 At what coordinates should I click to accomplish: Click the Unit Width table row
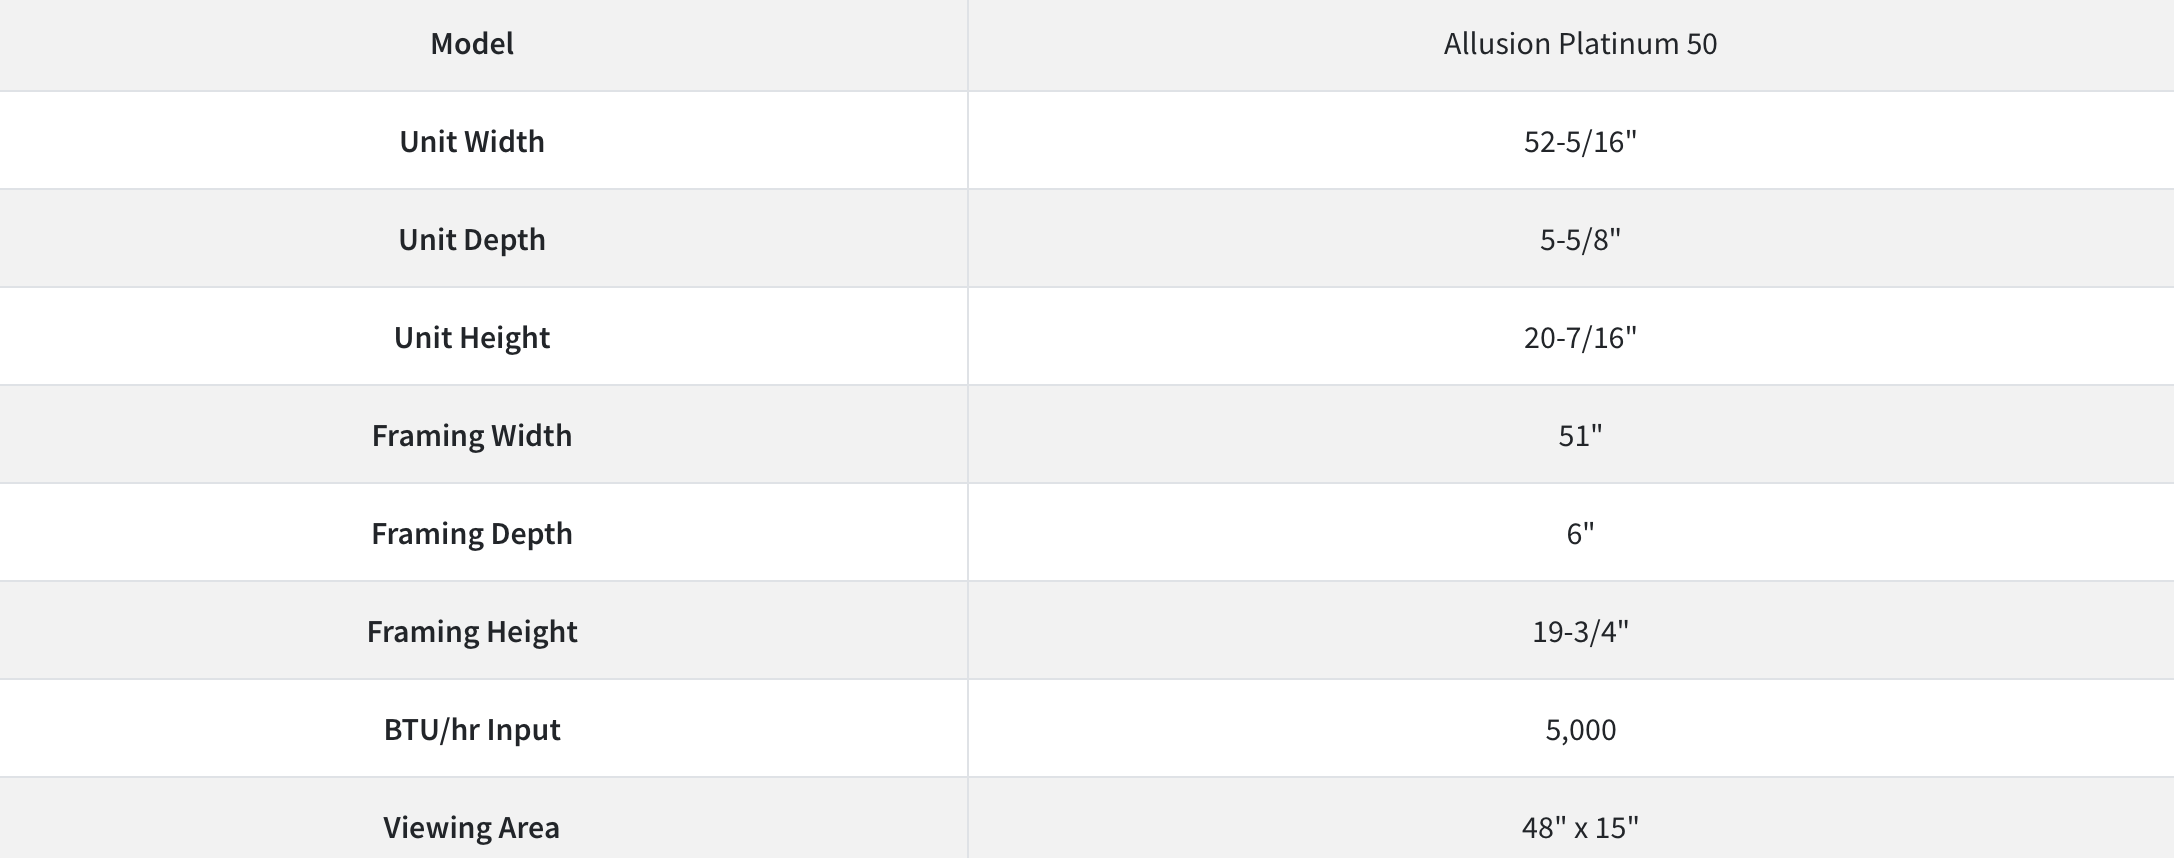(x=1087, y=141)
